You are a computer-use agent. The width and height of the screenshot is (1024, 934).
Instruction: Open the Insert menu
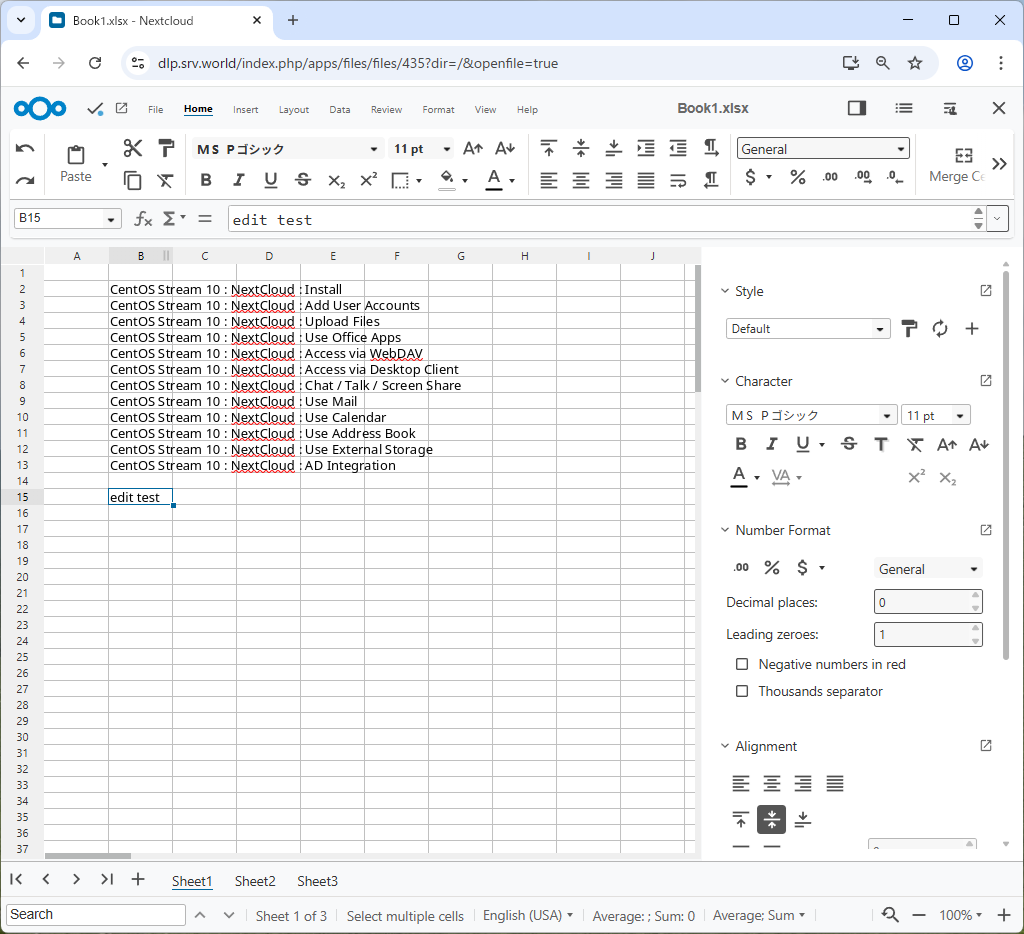(x=245, y=110)
